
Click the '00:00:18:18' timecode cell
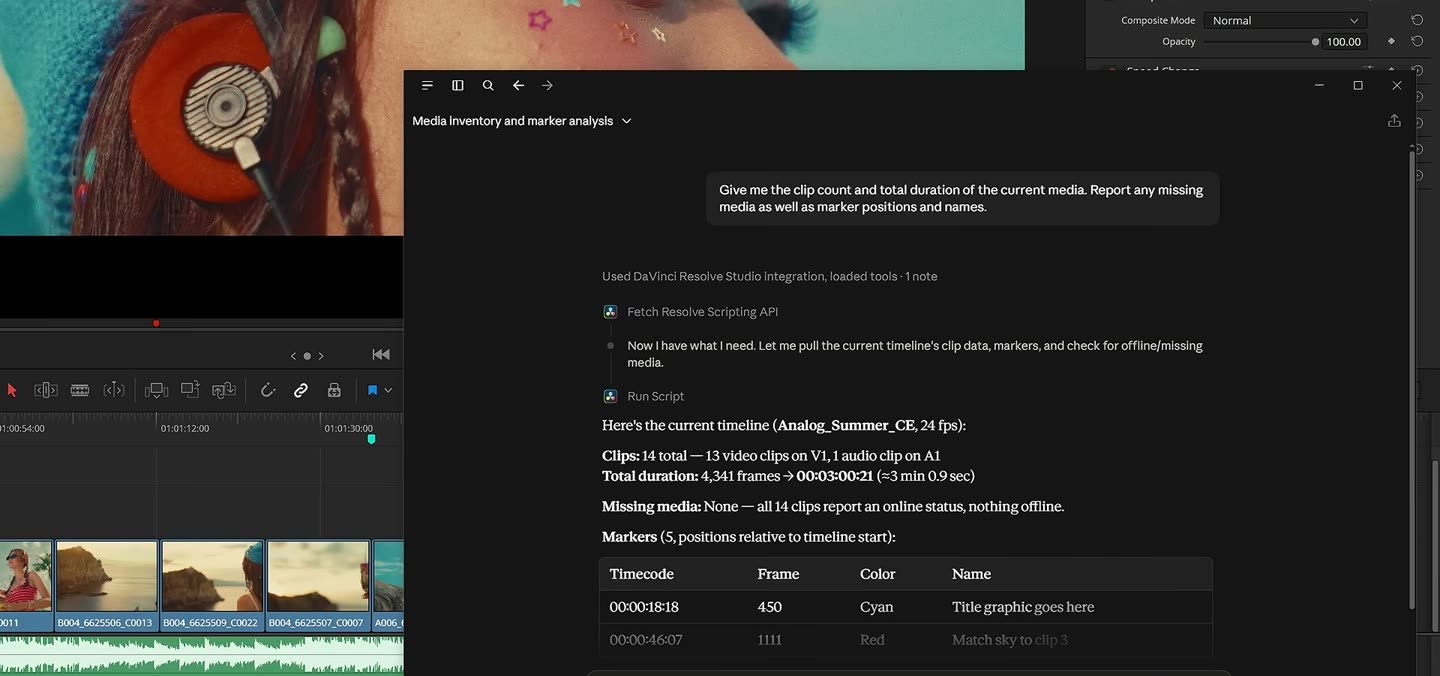coord(644,607)
